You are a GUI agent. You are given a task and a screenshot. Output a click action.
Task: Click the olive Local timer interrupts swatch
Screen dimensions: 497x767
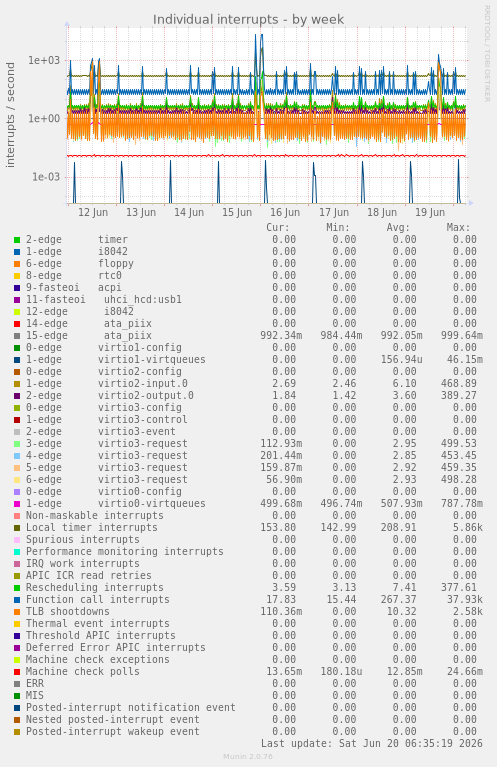[x=17, y=528]
